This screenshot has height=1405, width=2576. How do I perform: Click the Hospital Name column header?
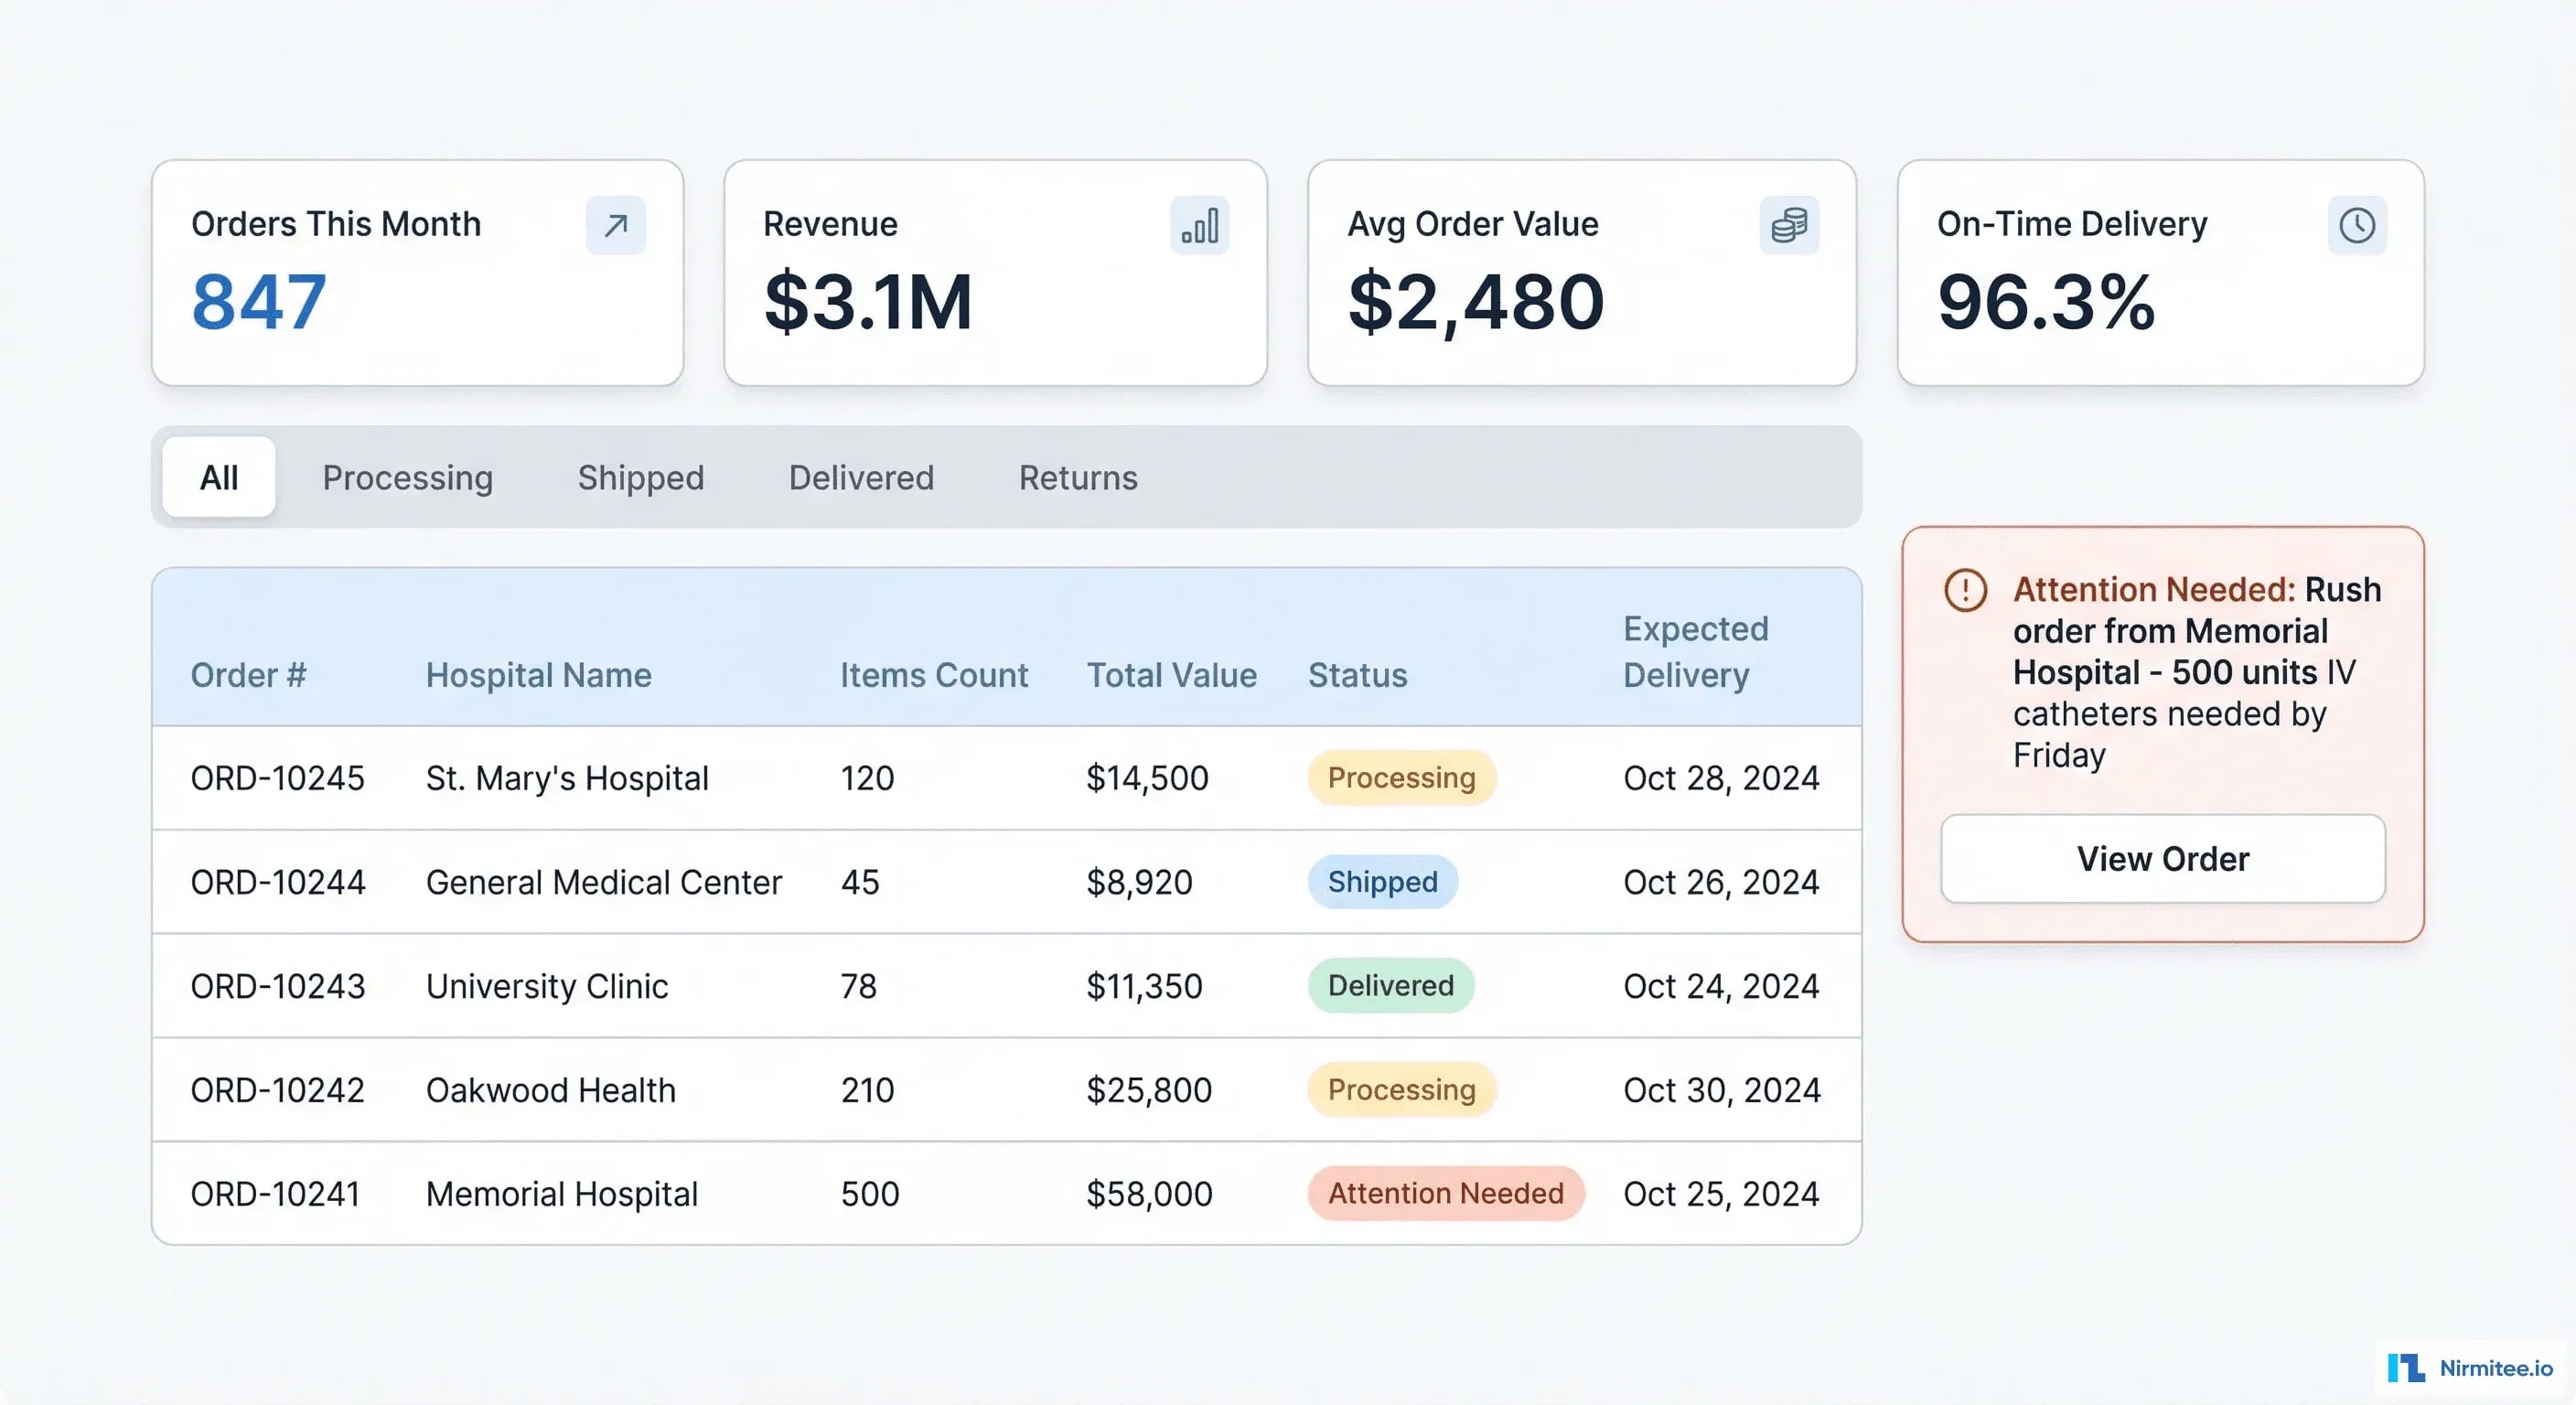(x=539, y=675)
